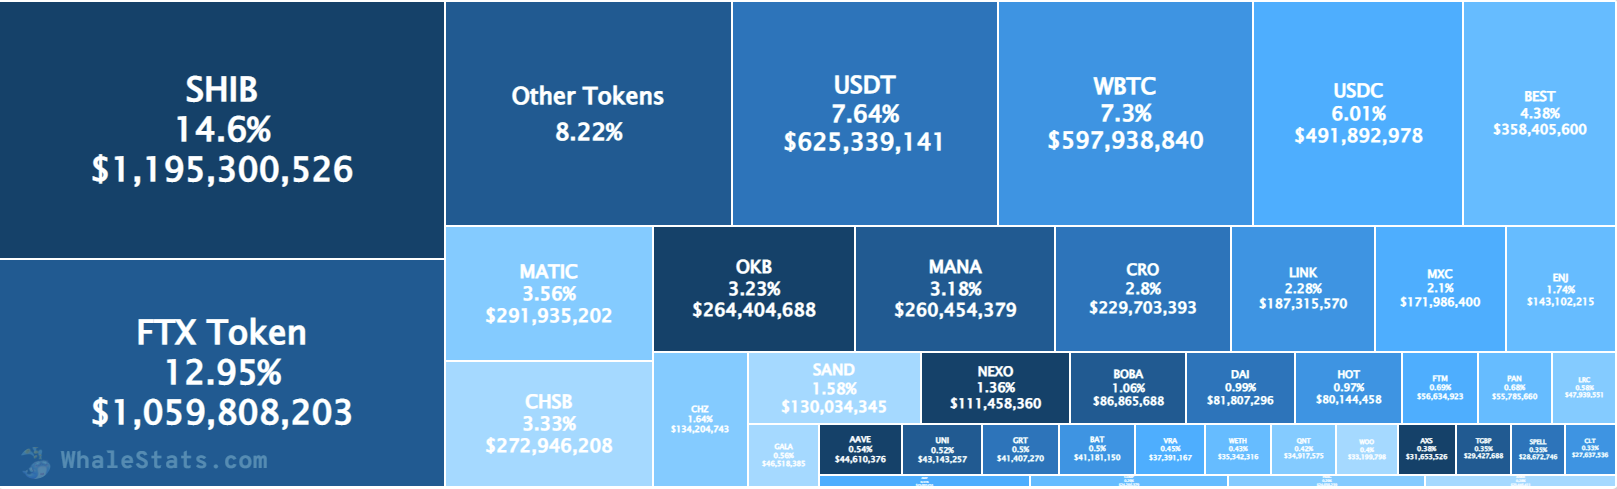Screen dimensions: 1617x489
Task: Open the WhaleStats.com watermark link
Action: tap(164, 461)
